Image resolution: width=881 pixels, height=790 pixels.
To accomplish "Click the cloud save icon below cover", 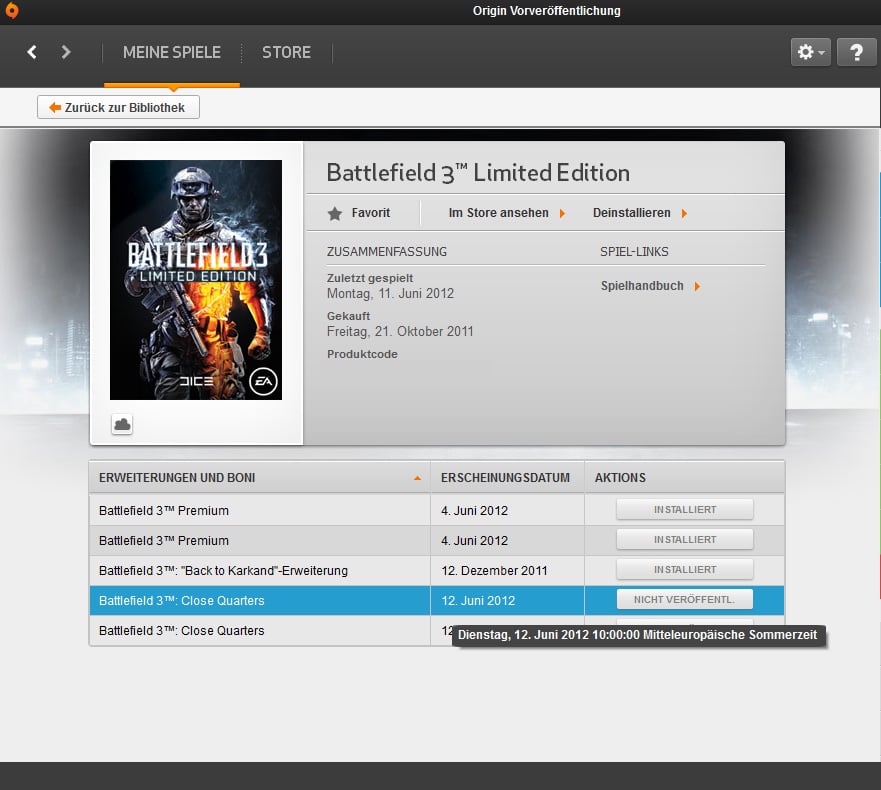I will tap(122, 425).
